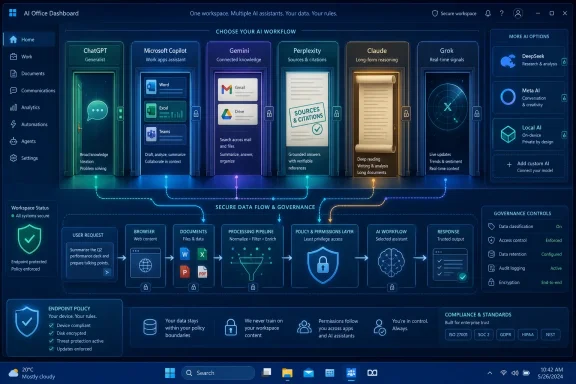576x384 pixels.
Task: Click the Response checklist icon
Action: [x=450, y=265]
